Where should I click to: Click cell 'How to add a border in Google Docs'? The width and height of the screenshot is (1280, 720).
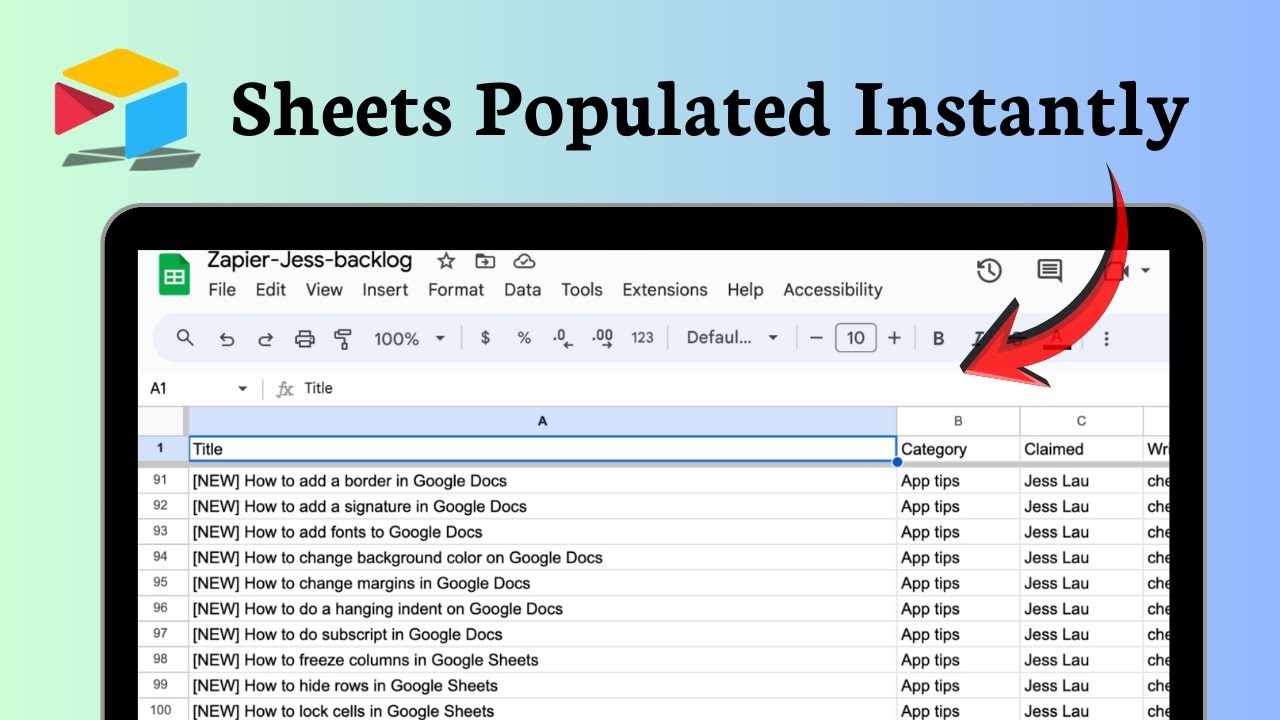pyautogui.click(x=542, y=481)
